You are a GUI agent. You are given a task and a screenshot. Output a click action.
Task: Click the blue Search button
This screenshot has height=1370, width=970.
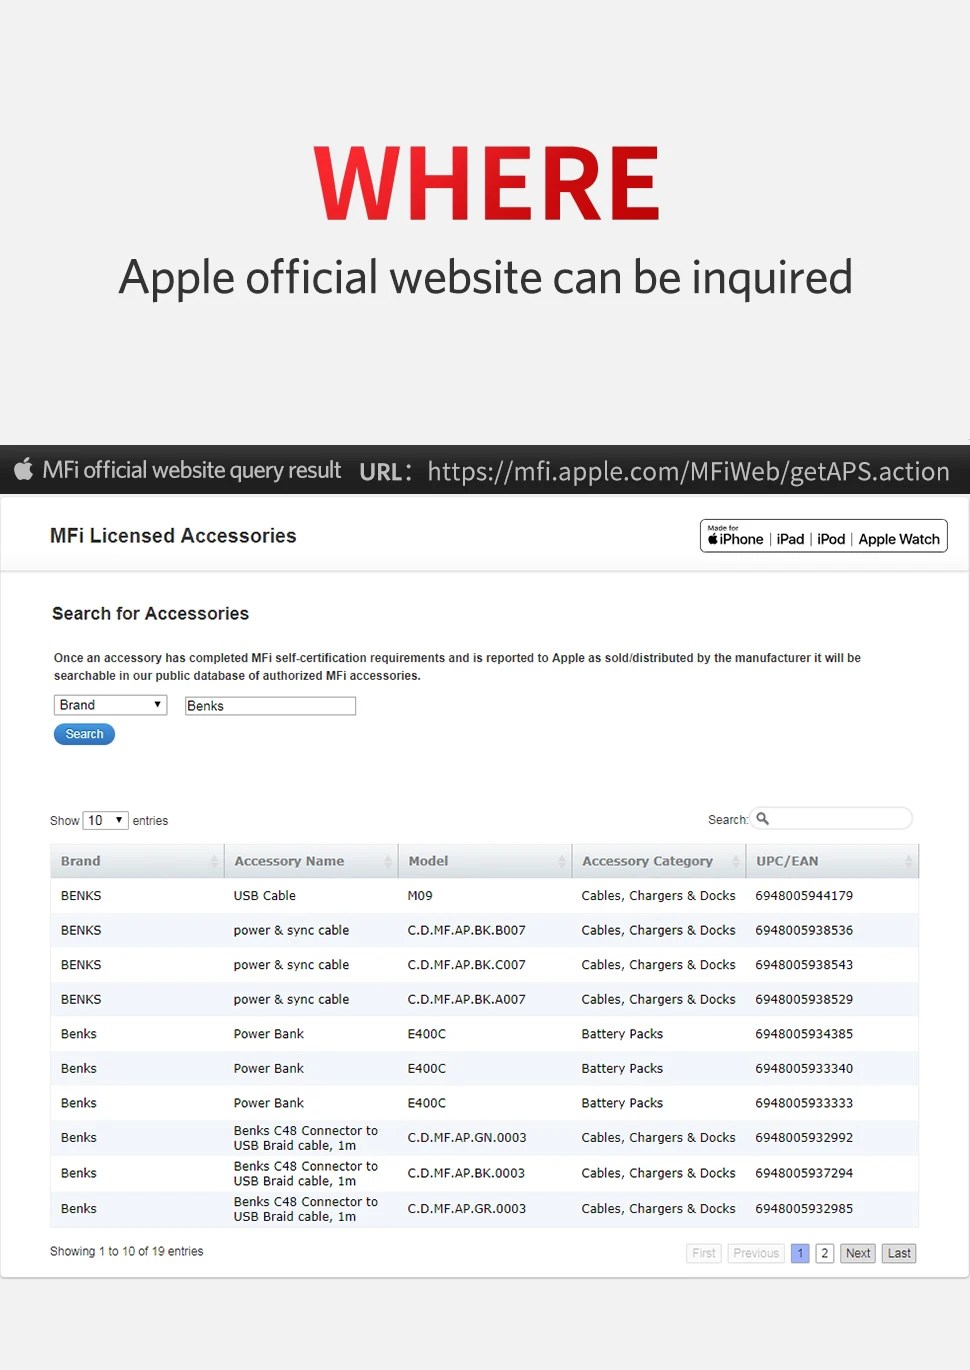[84, 734]
